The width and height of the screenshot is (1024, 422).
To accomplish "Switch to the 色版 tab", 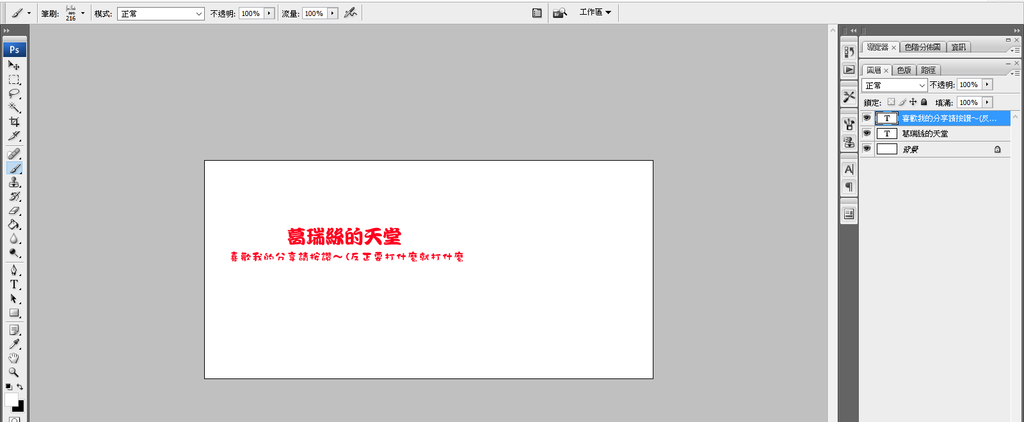I will (x=904, y=70).
